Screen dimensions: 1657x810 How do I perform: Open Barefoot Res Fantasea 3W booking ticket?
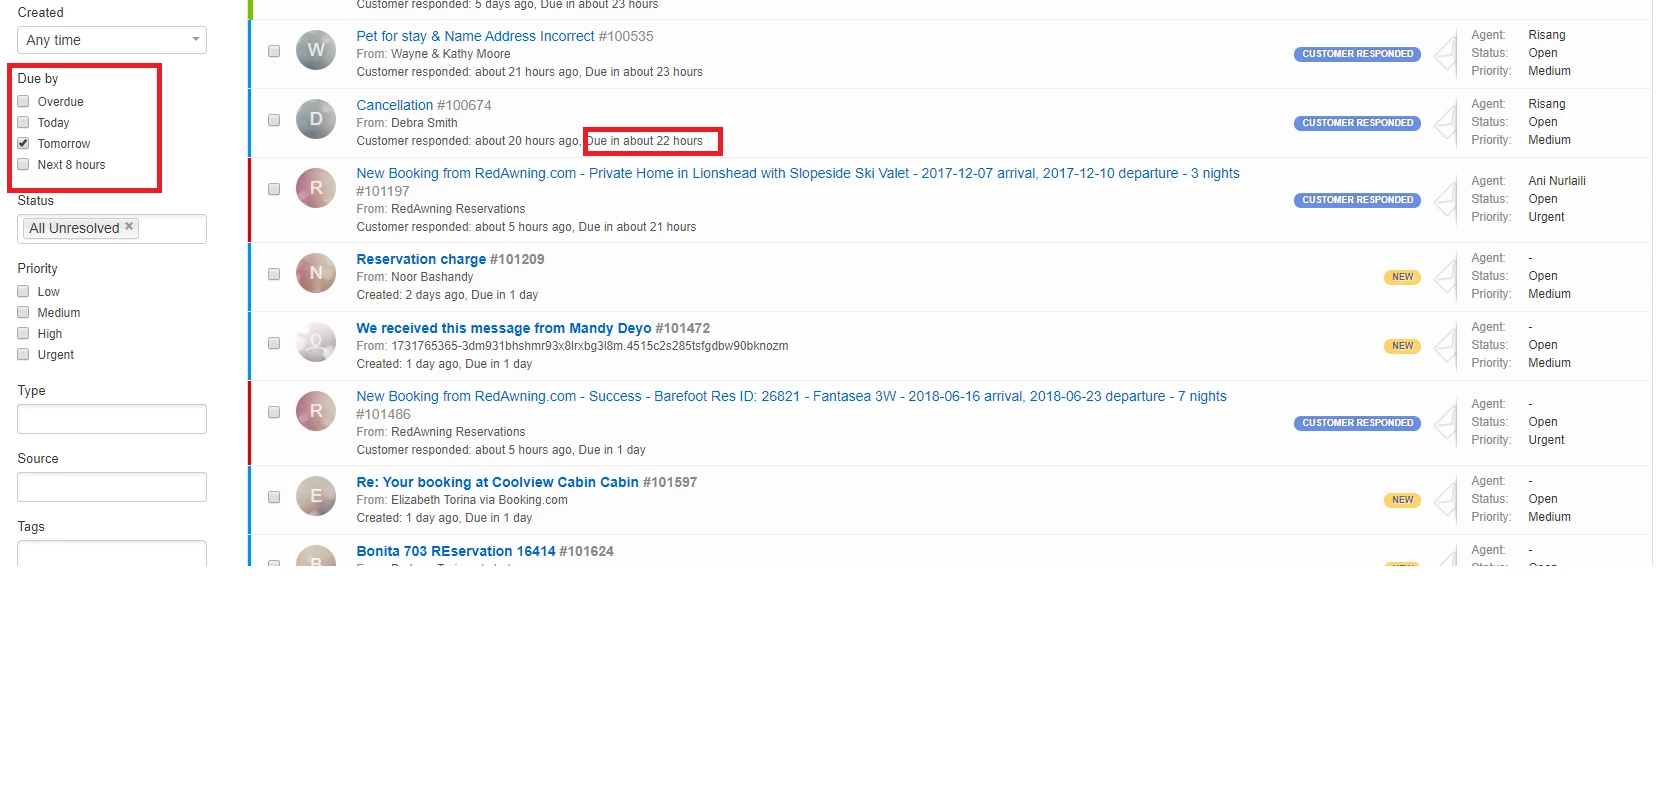(791, 396)
